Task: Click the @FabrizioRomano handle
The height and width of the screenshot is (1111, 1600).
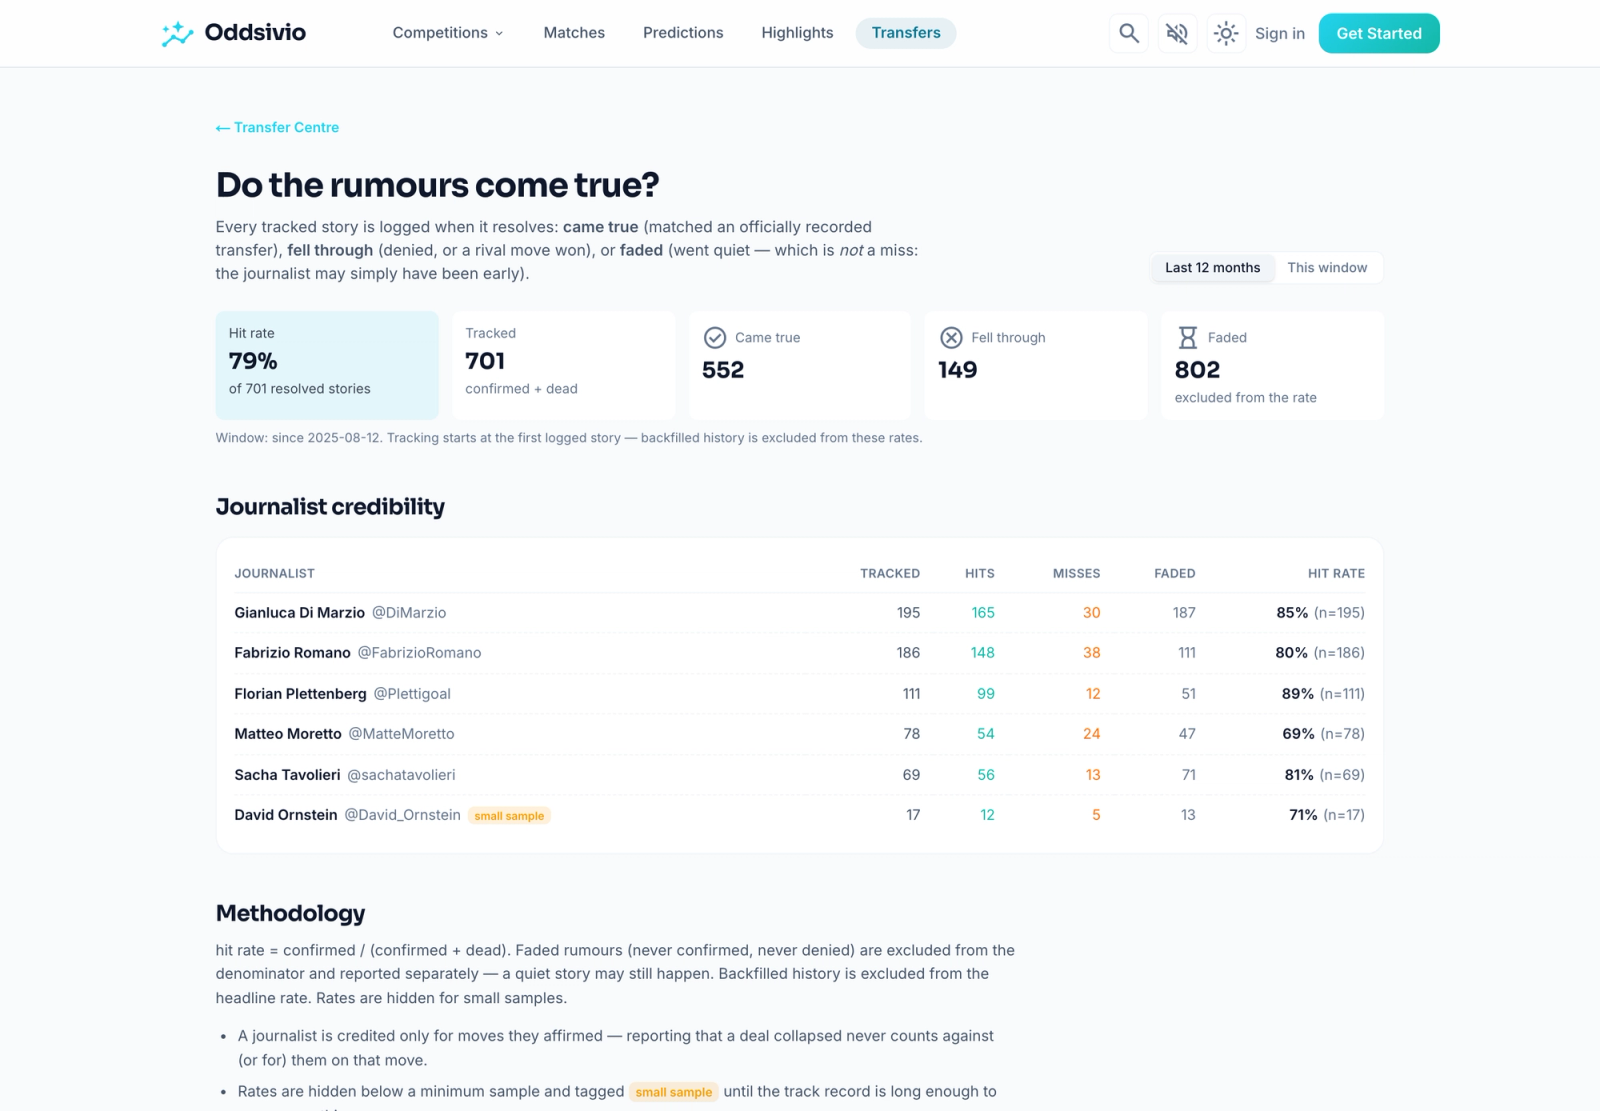Action: [419, 653]
